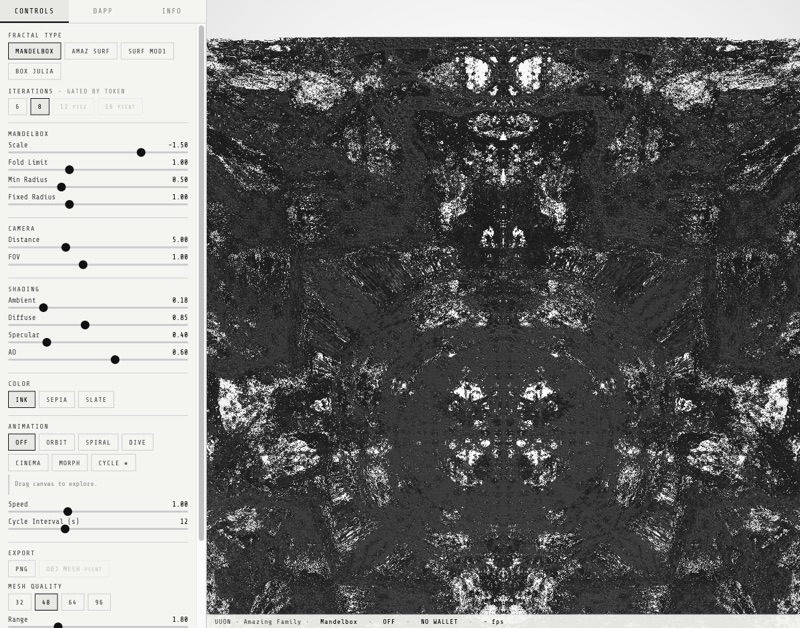
Task: Adjust the Fixed Radius slider
Action: [98, 205]
